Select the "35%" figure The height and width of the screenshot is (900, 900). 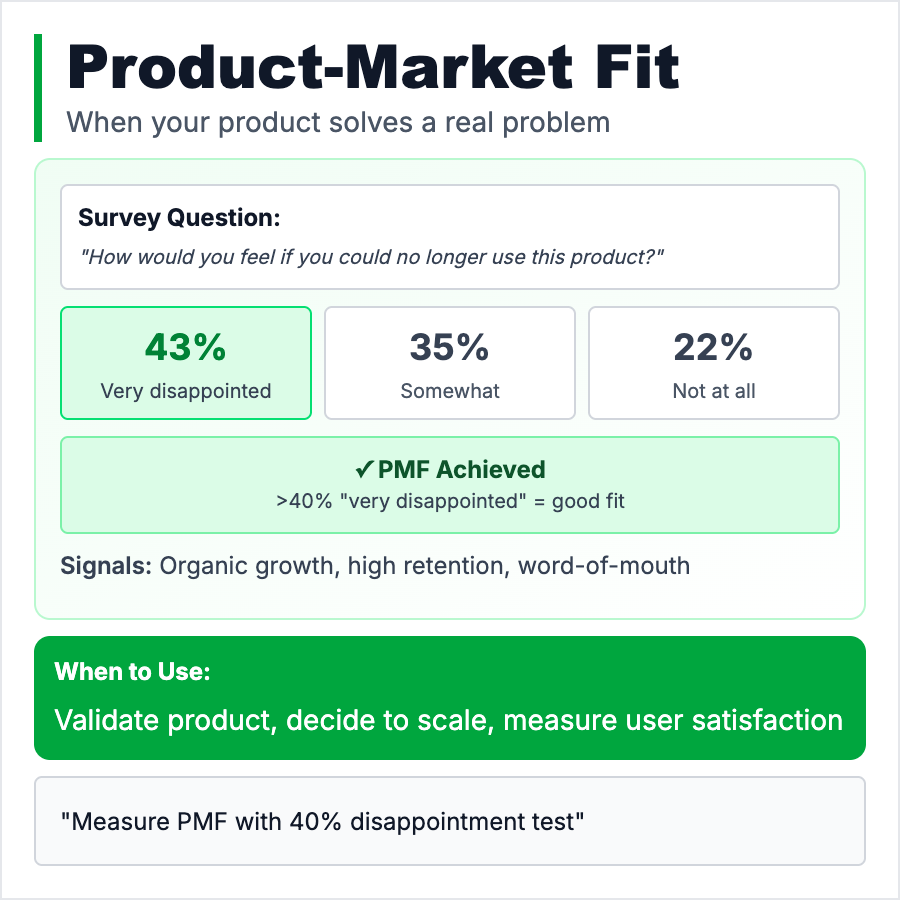point(449,347)
